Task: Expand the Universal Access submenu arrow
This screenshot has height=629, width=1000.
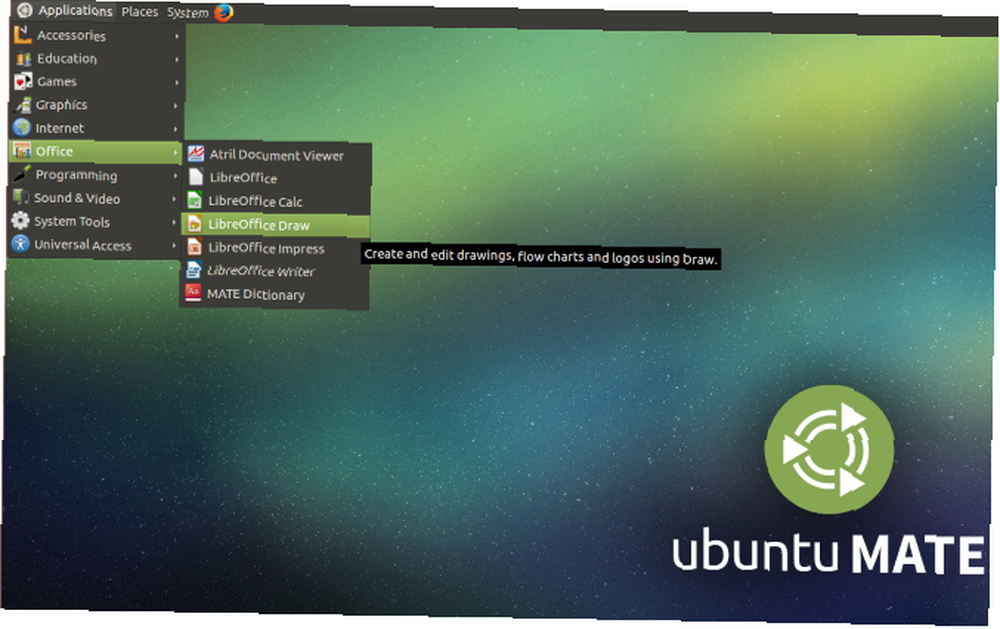Action: coord(174,246)
